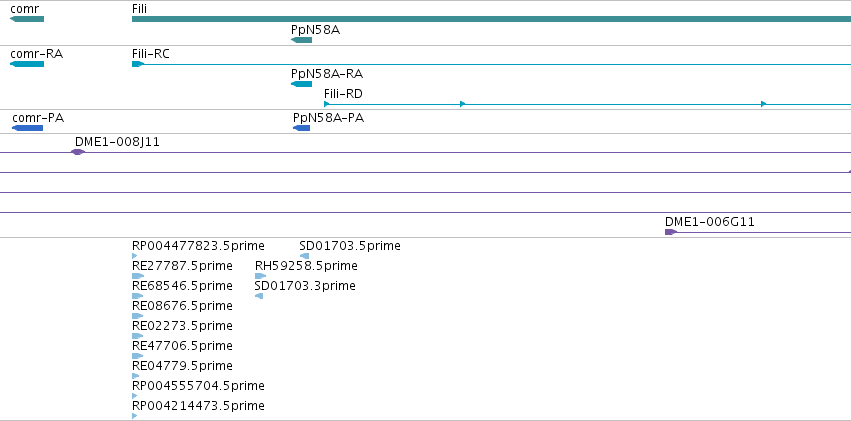Click the SD01703.3prime EST arrow
Viewport: 851px width, 421px height.
tap(259, 296)
